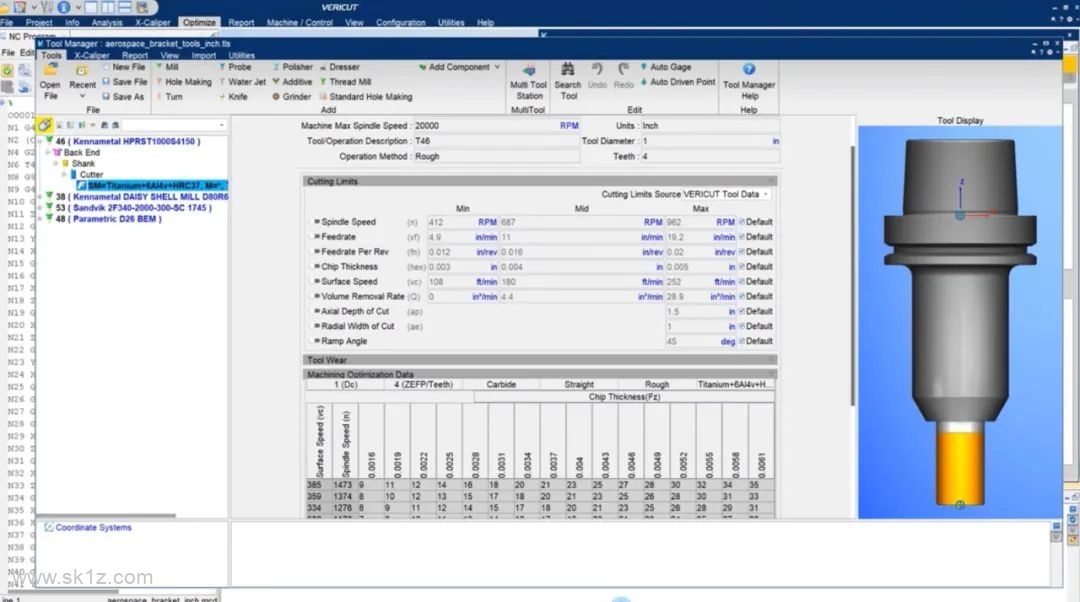Set Auto Driven Point

point(678,82)
